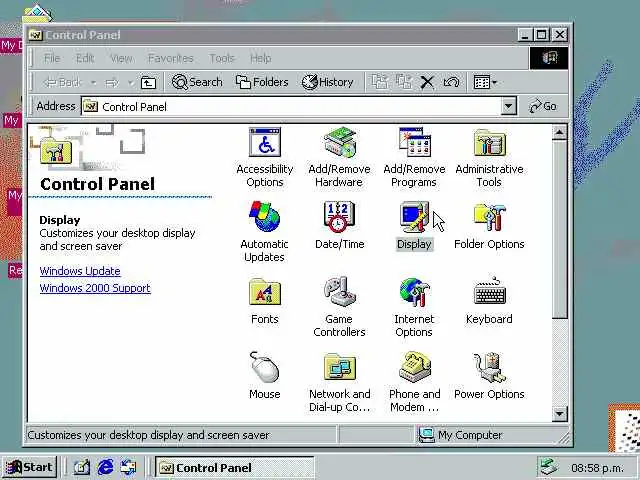The width and height of the screenshot is (640, 480).
Task: Open the Tools menu
Action: tap(222, 58)
